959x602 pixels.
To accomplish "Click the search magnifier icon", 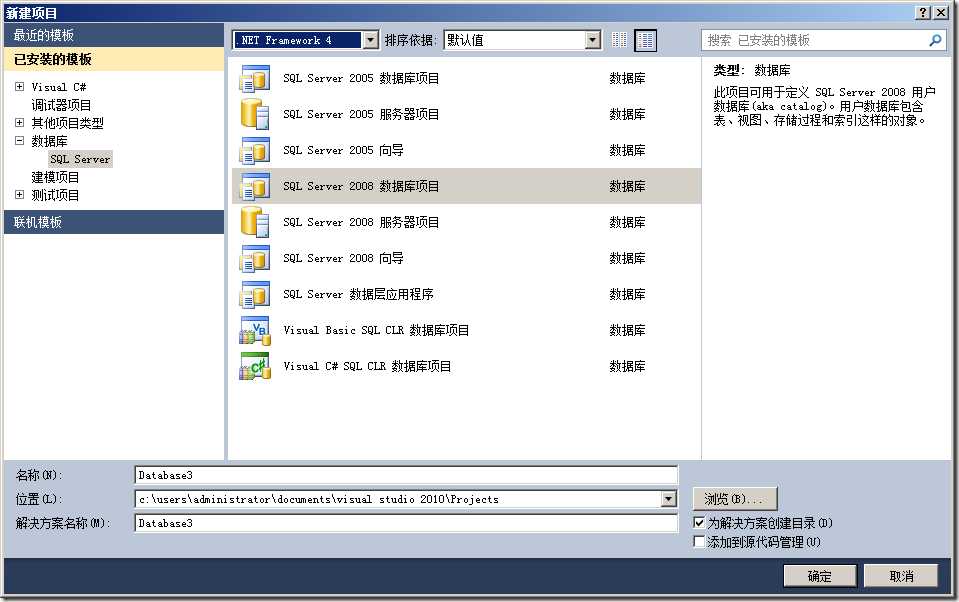I will pyautogui.click(x=935, y=40).
